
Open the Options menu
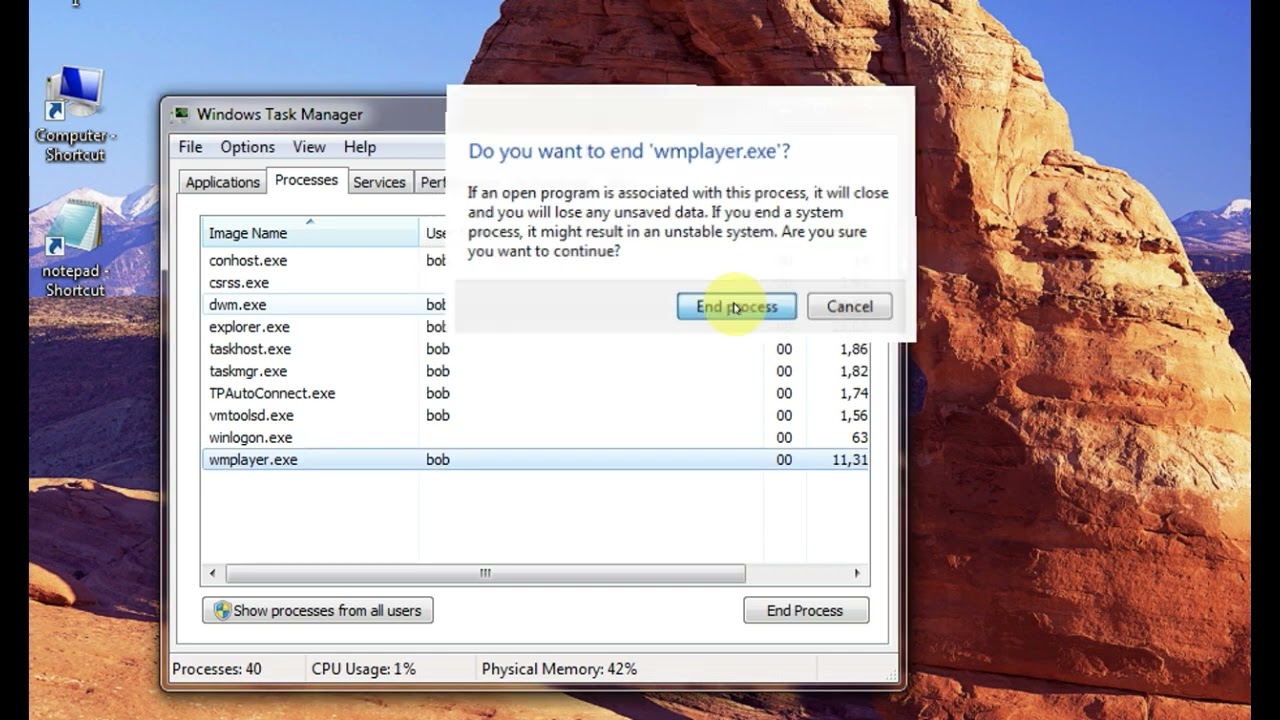[247, 147]
